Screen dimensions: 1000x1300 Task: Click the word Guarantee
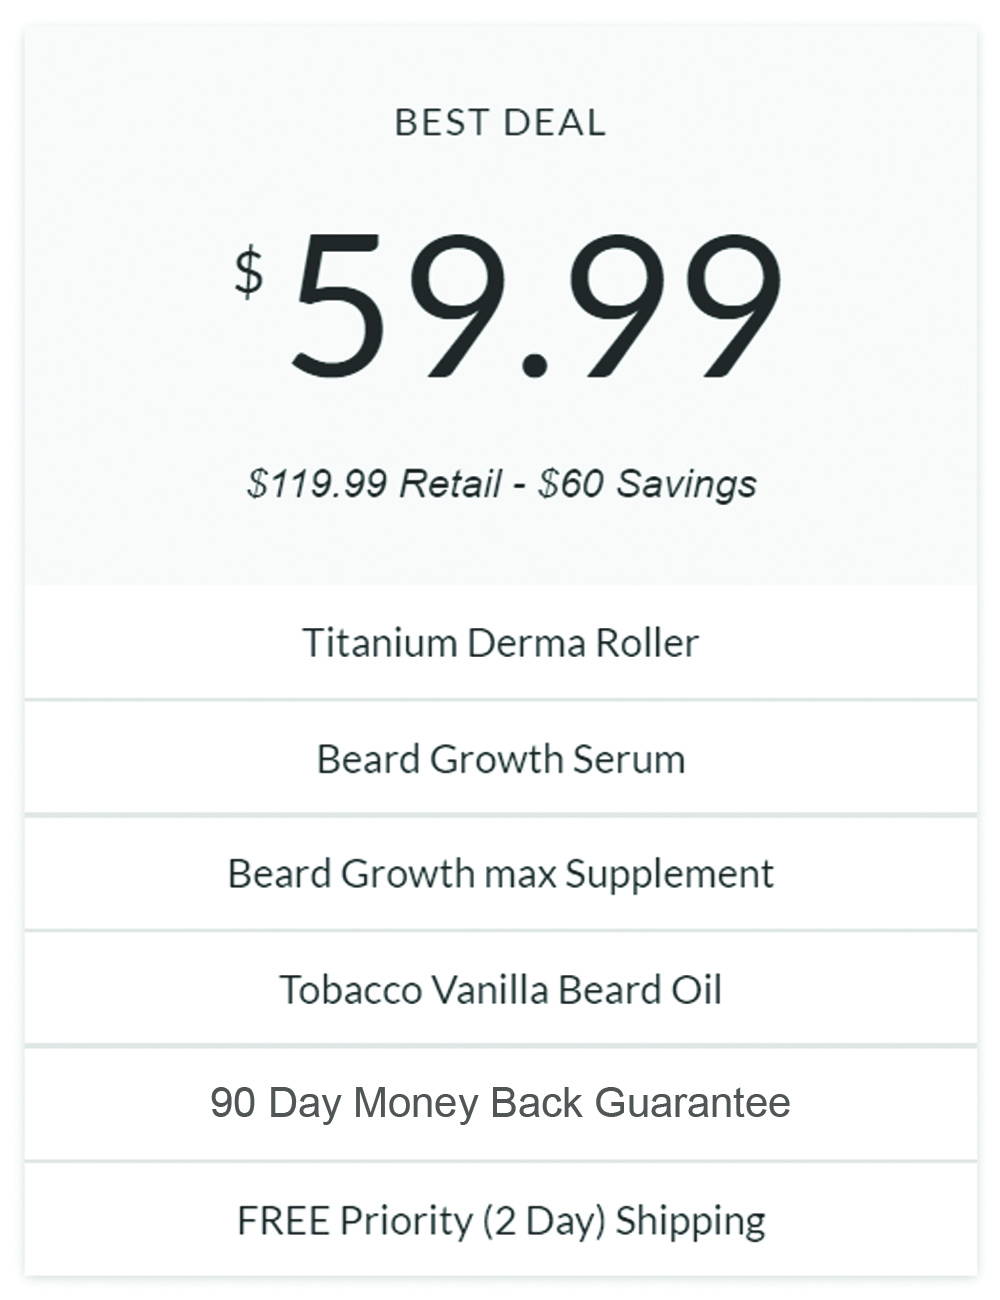click(x=692, y=1104)
